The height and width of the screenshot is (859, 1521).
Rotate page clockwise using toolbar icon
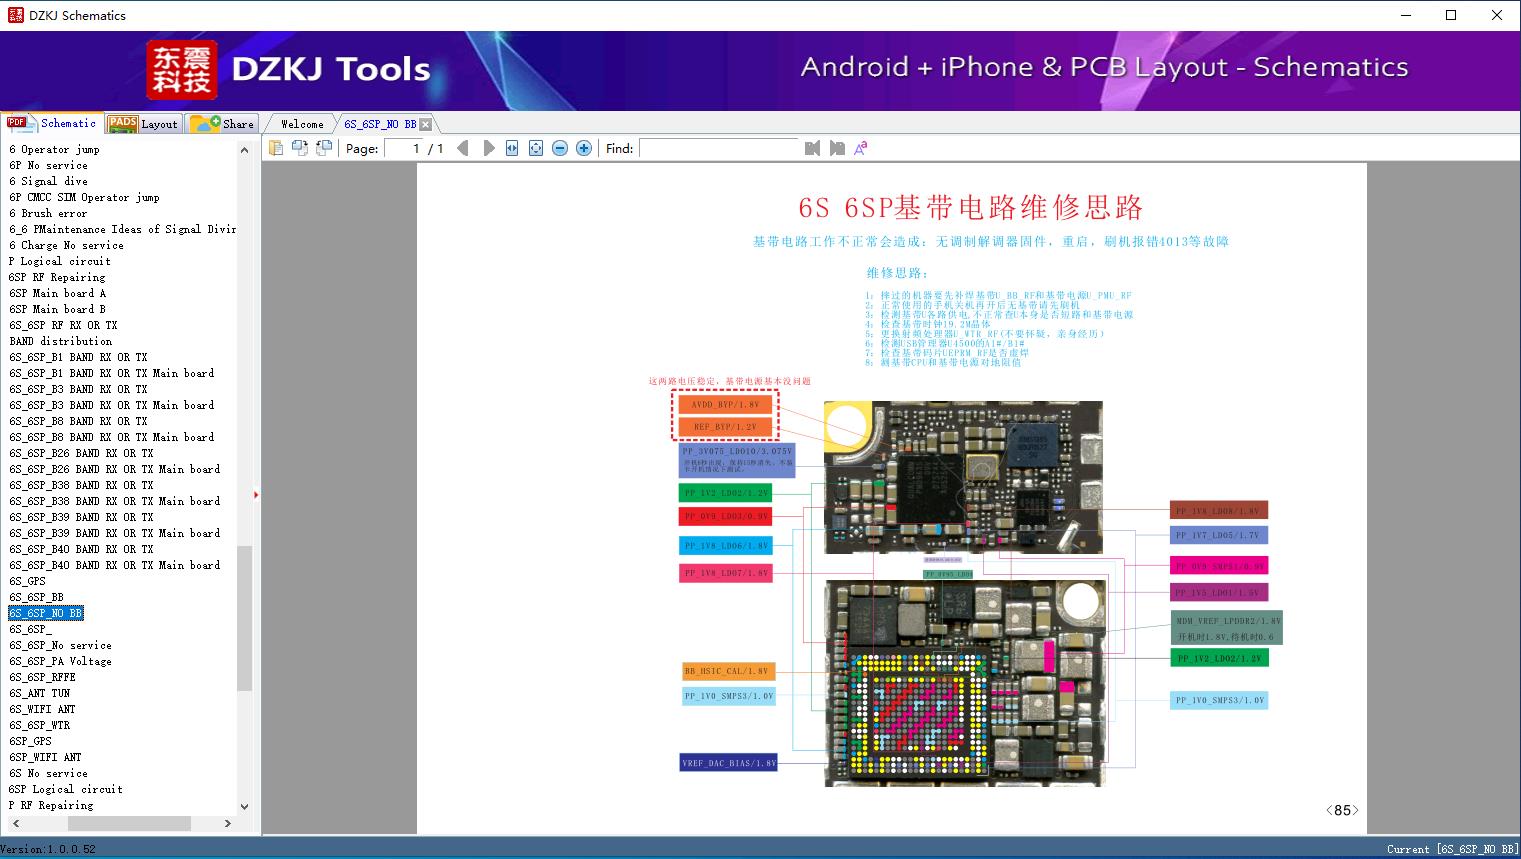324,148
